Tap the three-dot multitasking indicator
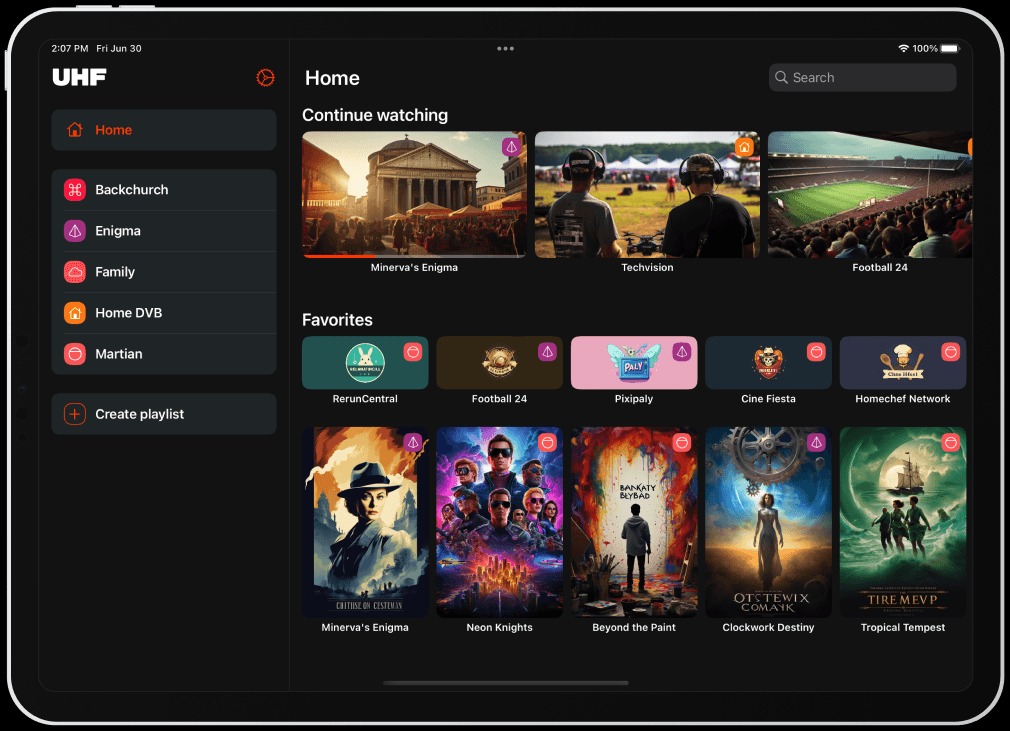This screenshot has width=1010, height=731. point(506,48)
